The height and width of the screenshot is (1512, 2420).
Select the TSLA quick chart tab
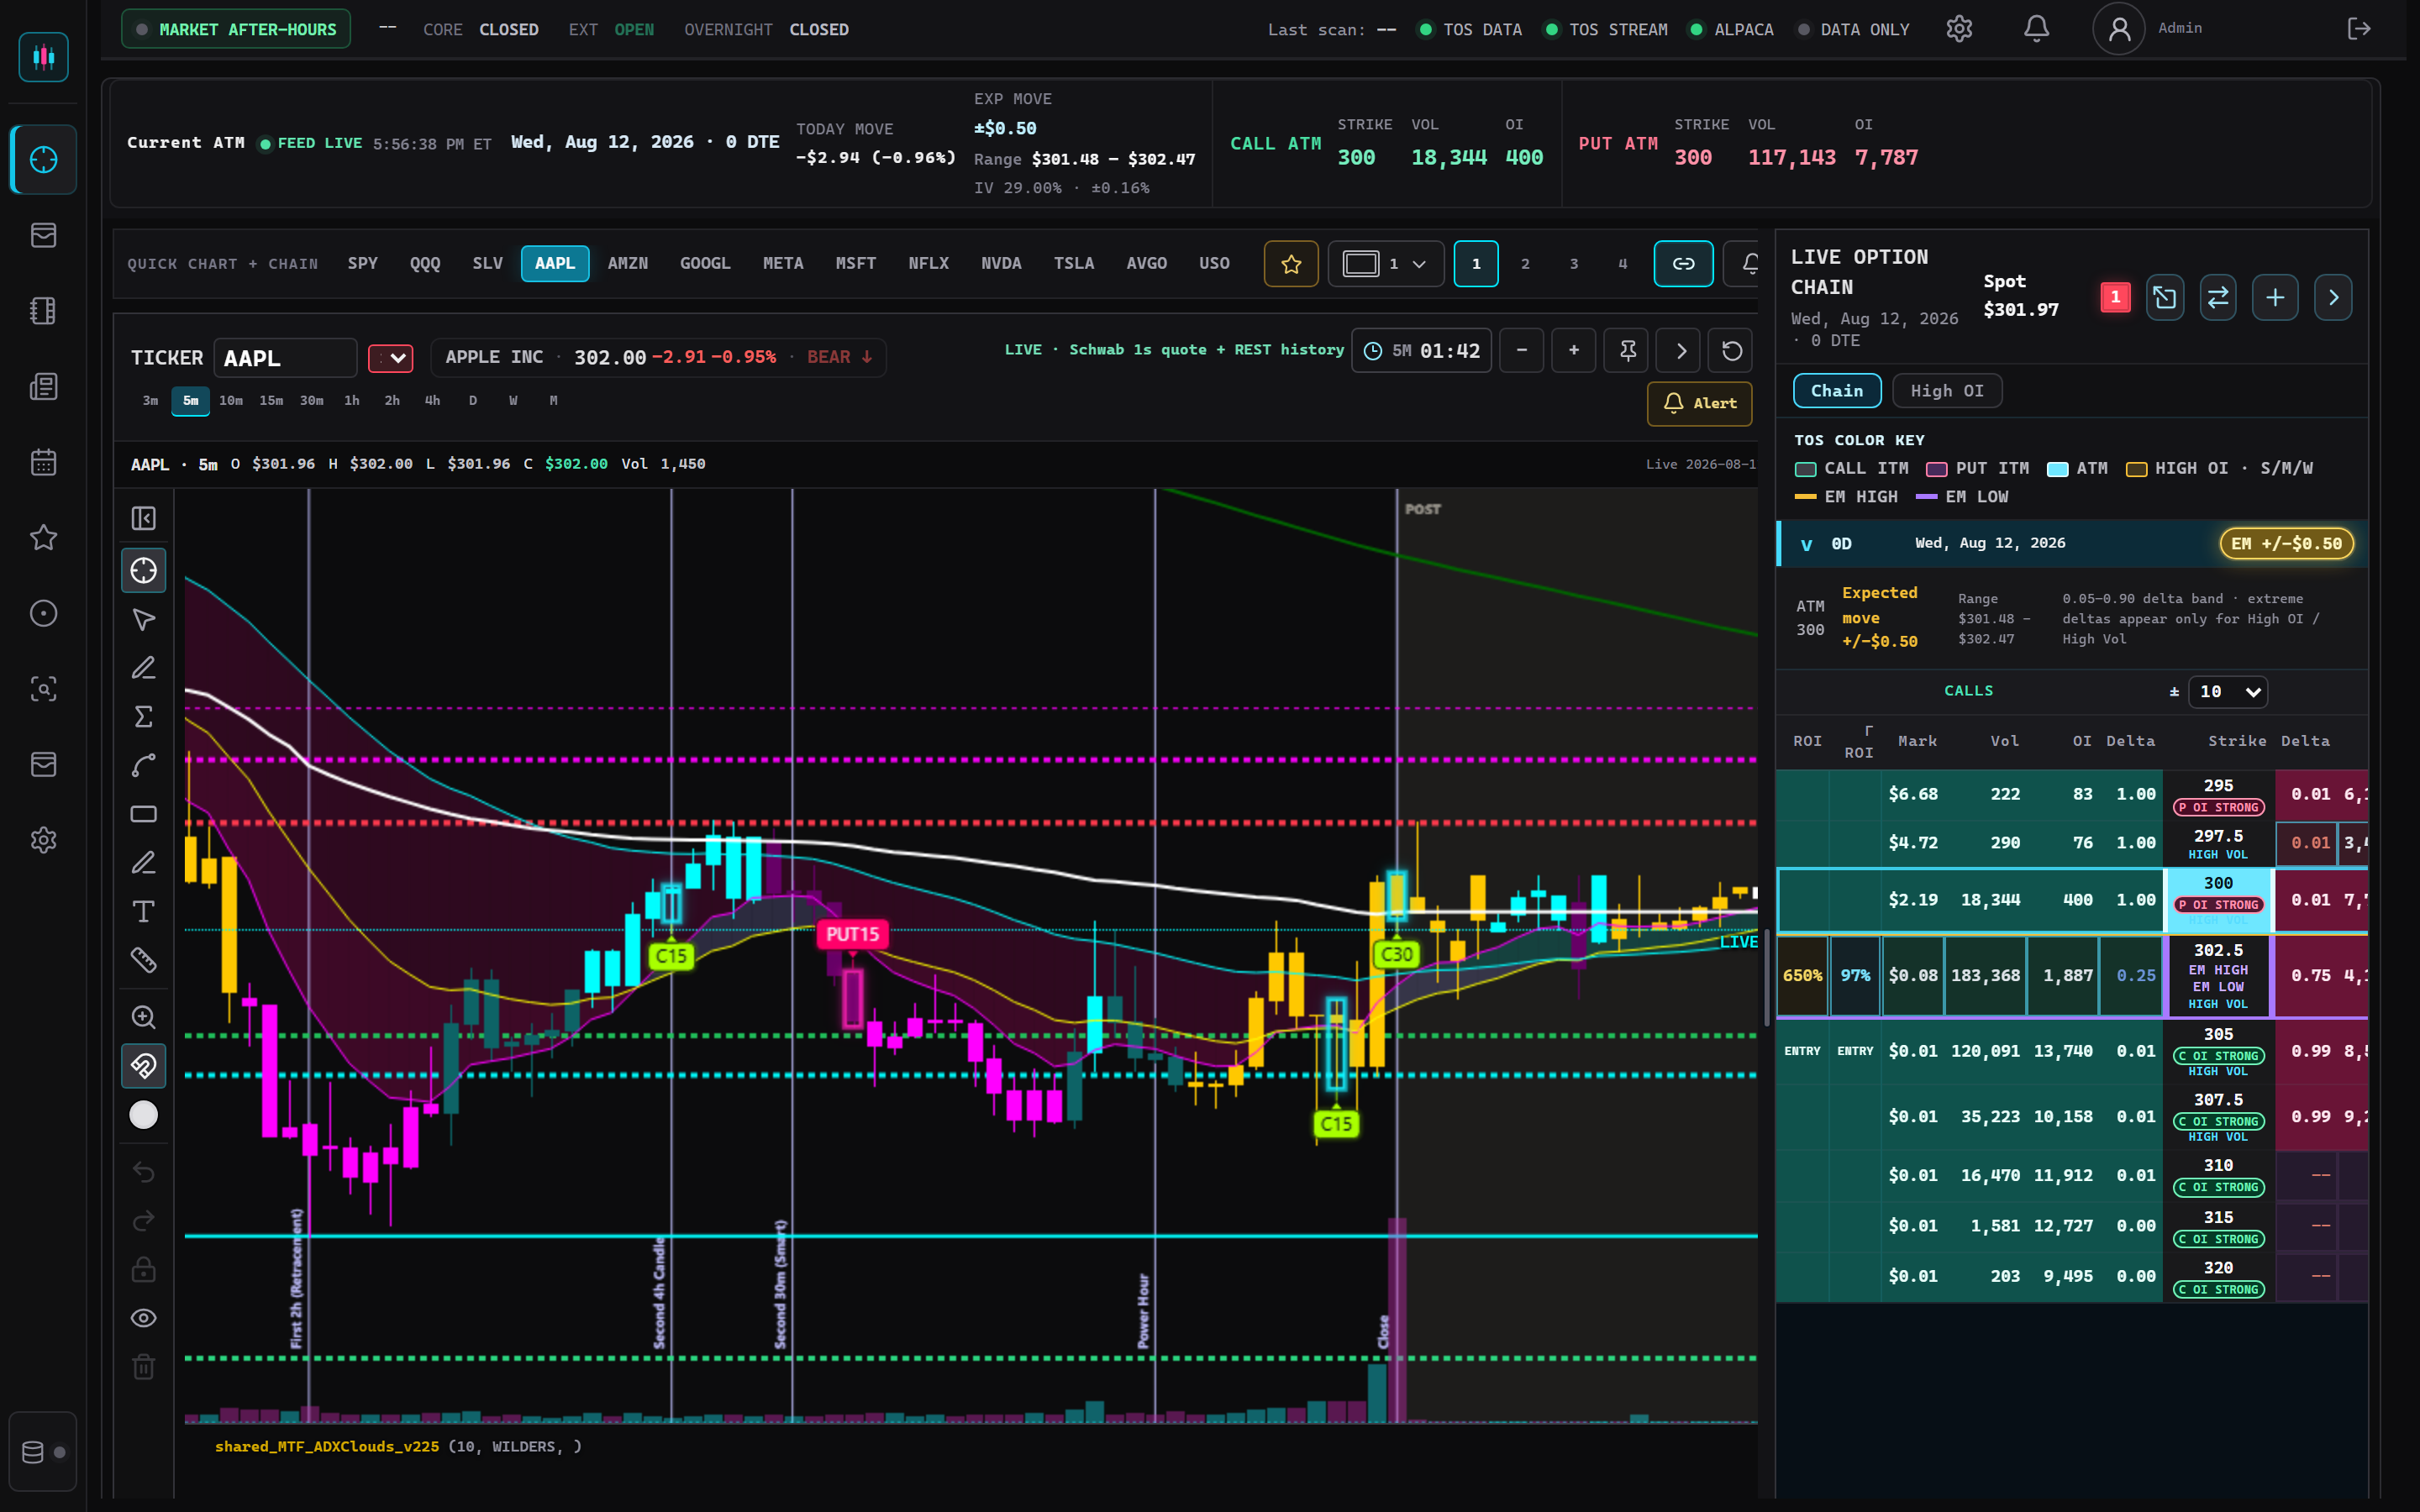click(1073, 264)
